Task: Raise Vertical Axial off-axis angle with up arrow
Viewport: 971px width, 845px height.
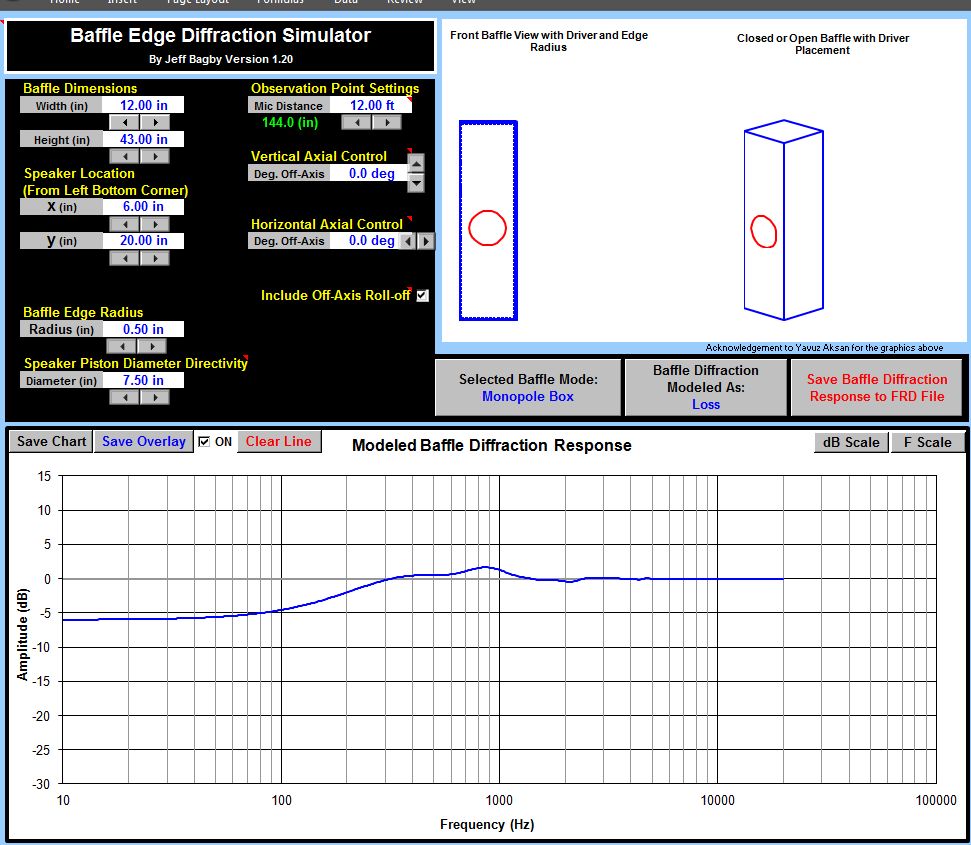Action: tap(416, 164)
